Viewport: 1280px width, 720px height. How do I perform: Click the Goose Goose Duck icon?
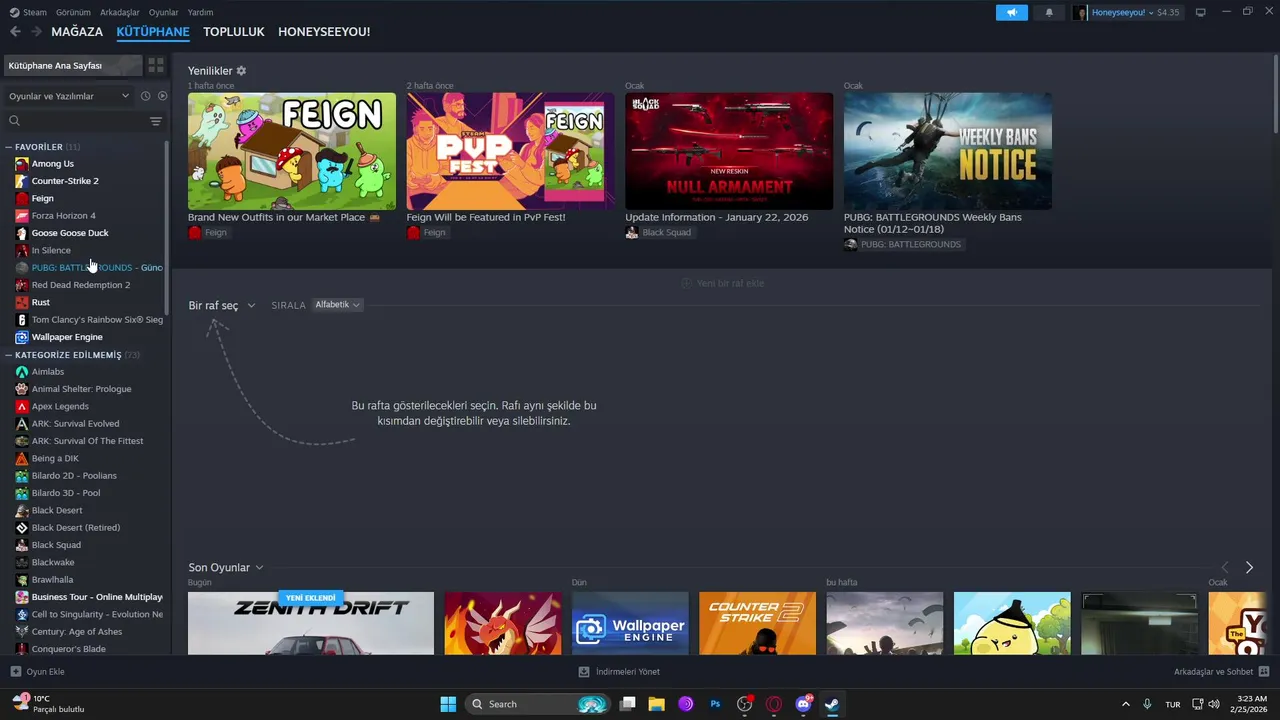click(x=22, y=233)
